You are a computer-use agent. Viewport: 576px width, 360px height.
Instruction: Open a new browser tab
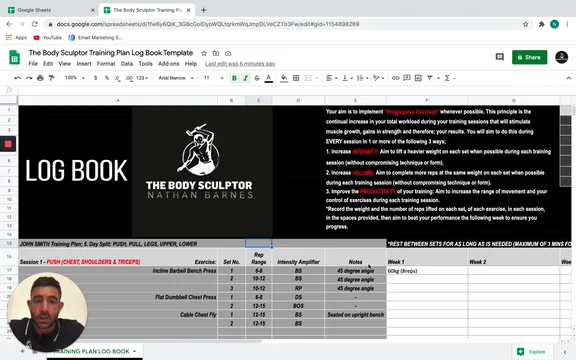pyautogui.click(x=204, y=10)
